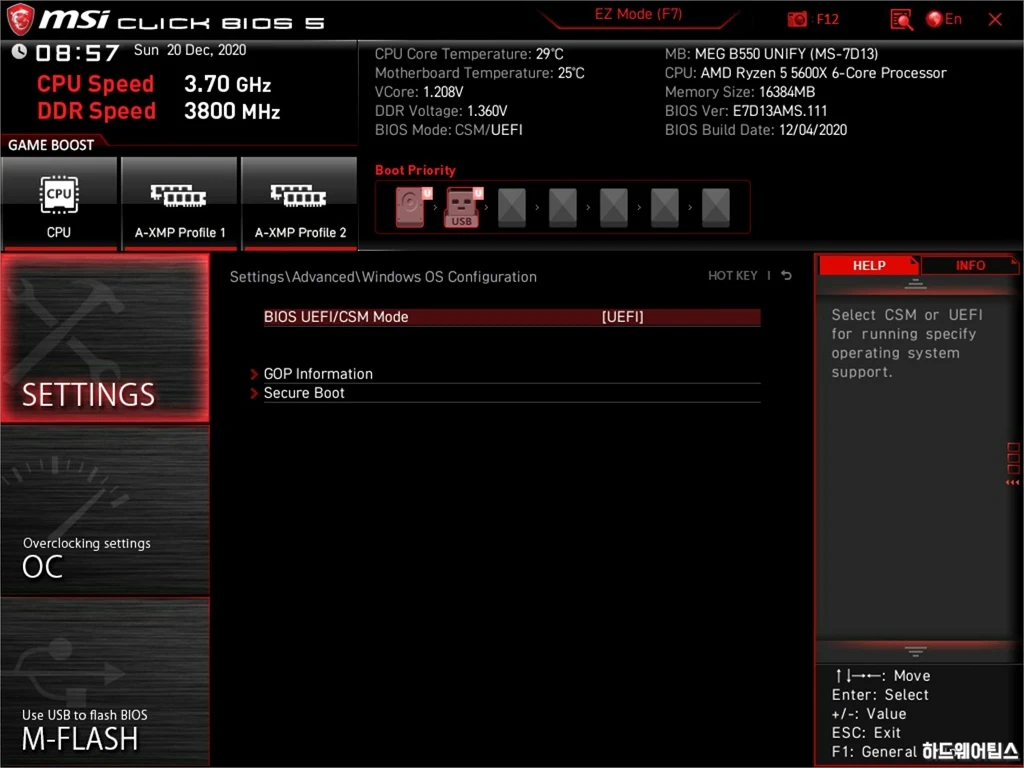Click the GAME BOOST label

[51, 145]
